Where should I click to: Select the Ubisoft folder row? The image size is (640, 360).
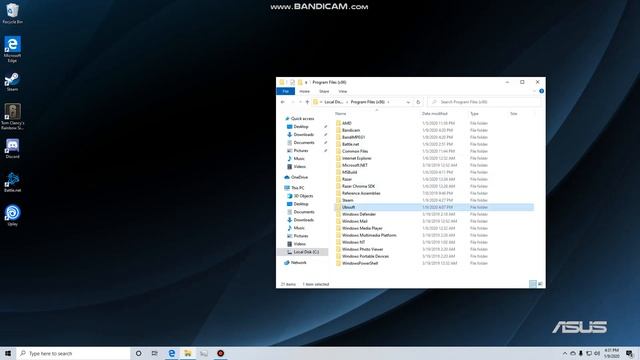(x=434, y=207)
